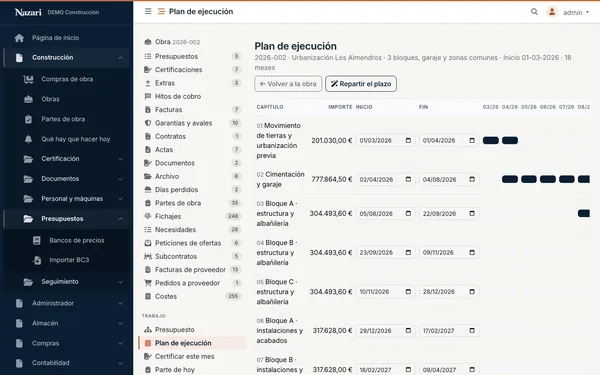Viewport: 600px width, 375px height.
Task: Expand the Seguimiento folder
Action: click(x=73, y=282)
